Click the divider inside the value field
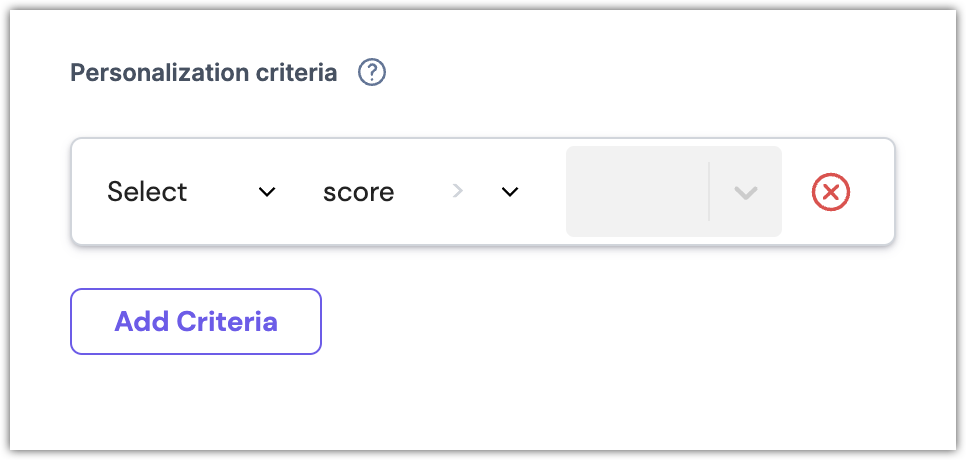Viewport: 966px width, 460px height. coord(709,192)
